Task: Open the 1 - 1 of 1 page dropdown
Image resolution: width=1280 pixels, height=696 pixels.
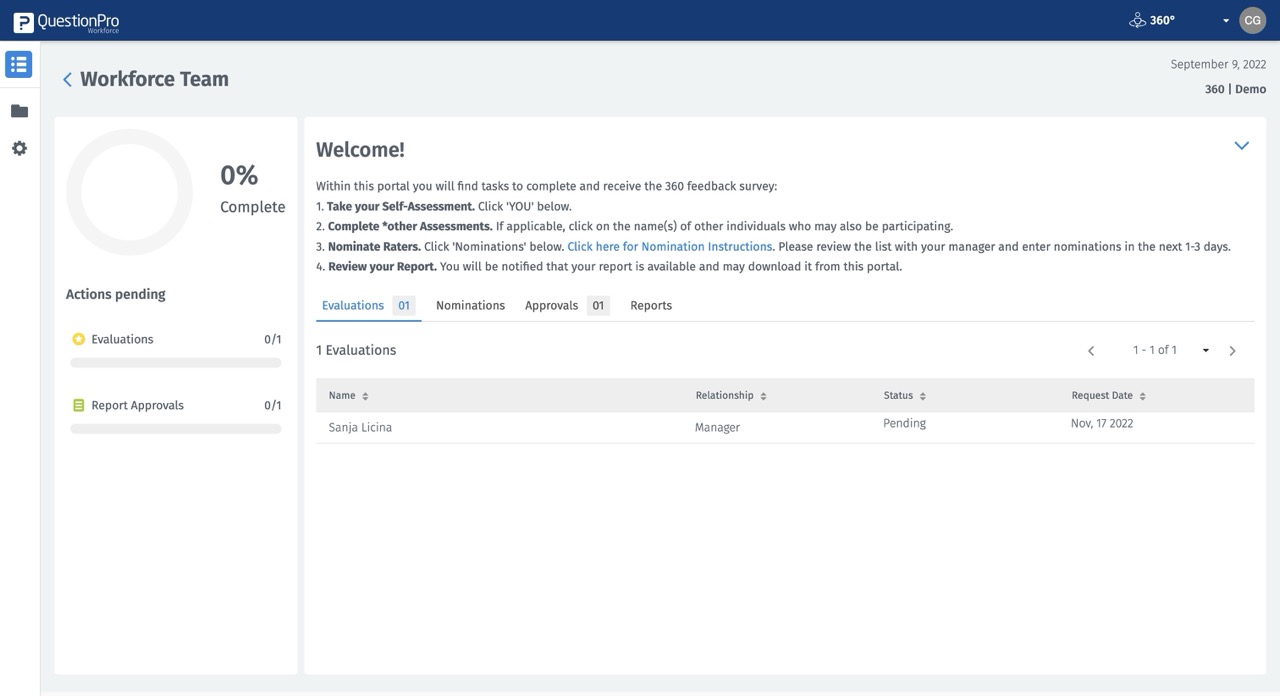Action: (1205, 351)
